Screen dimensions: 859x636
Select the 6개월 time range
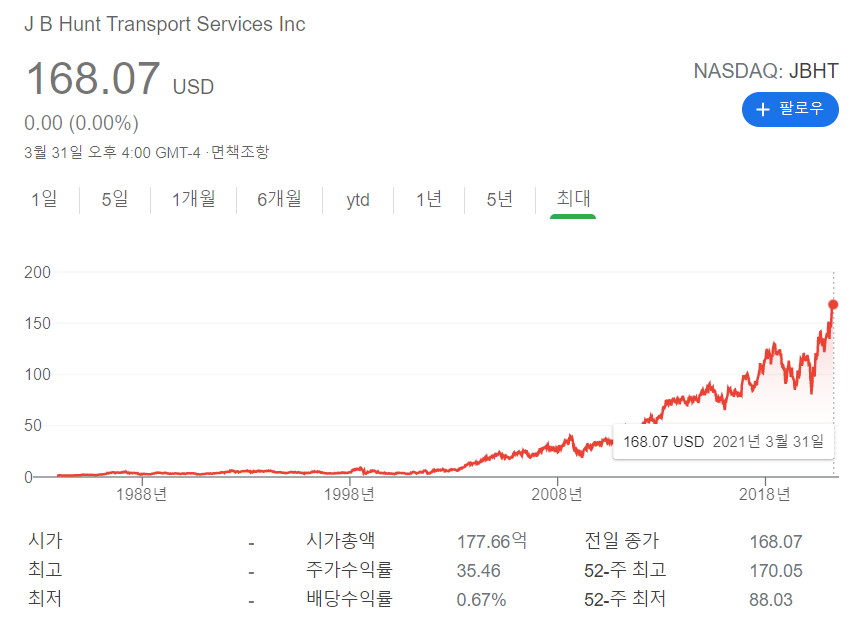coord(277,199)
